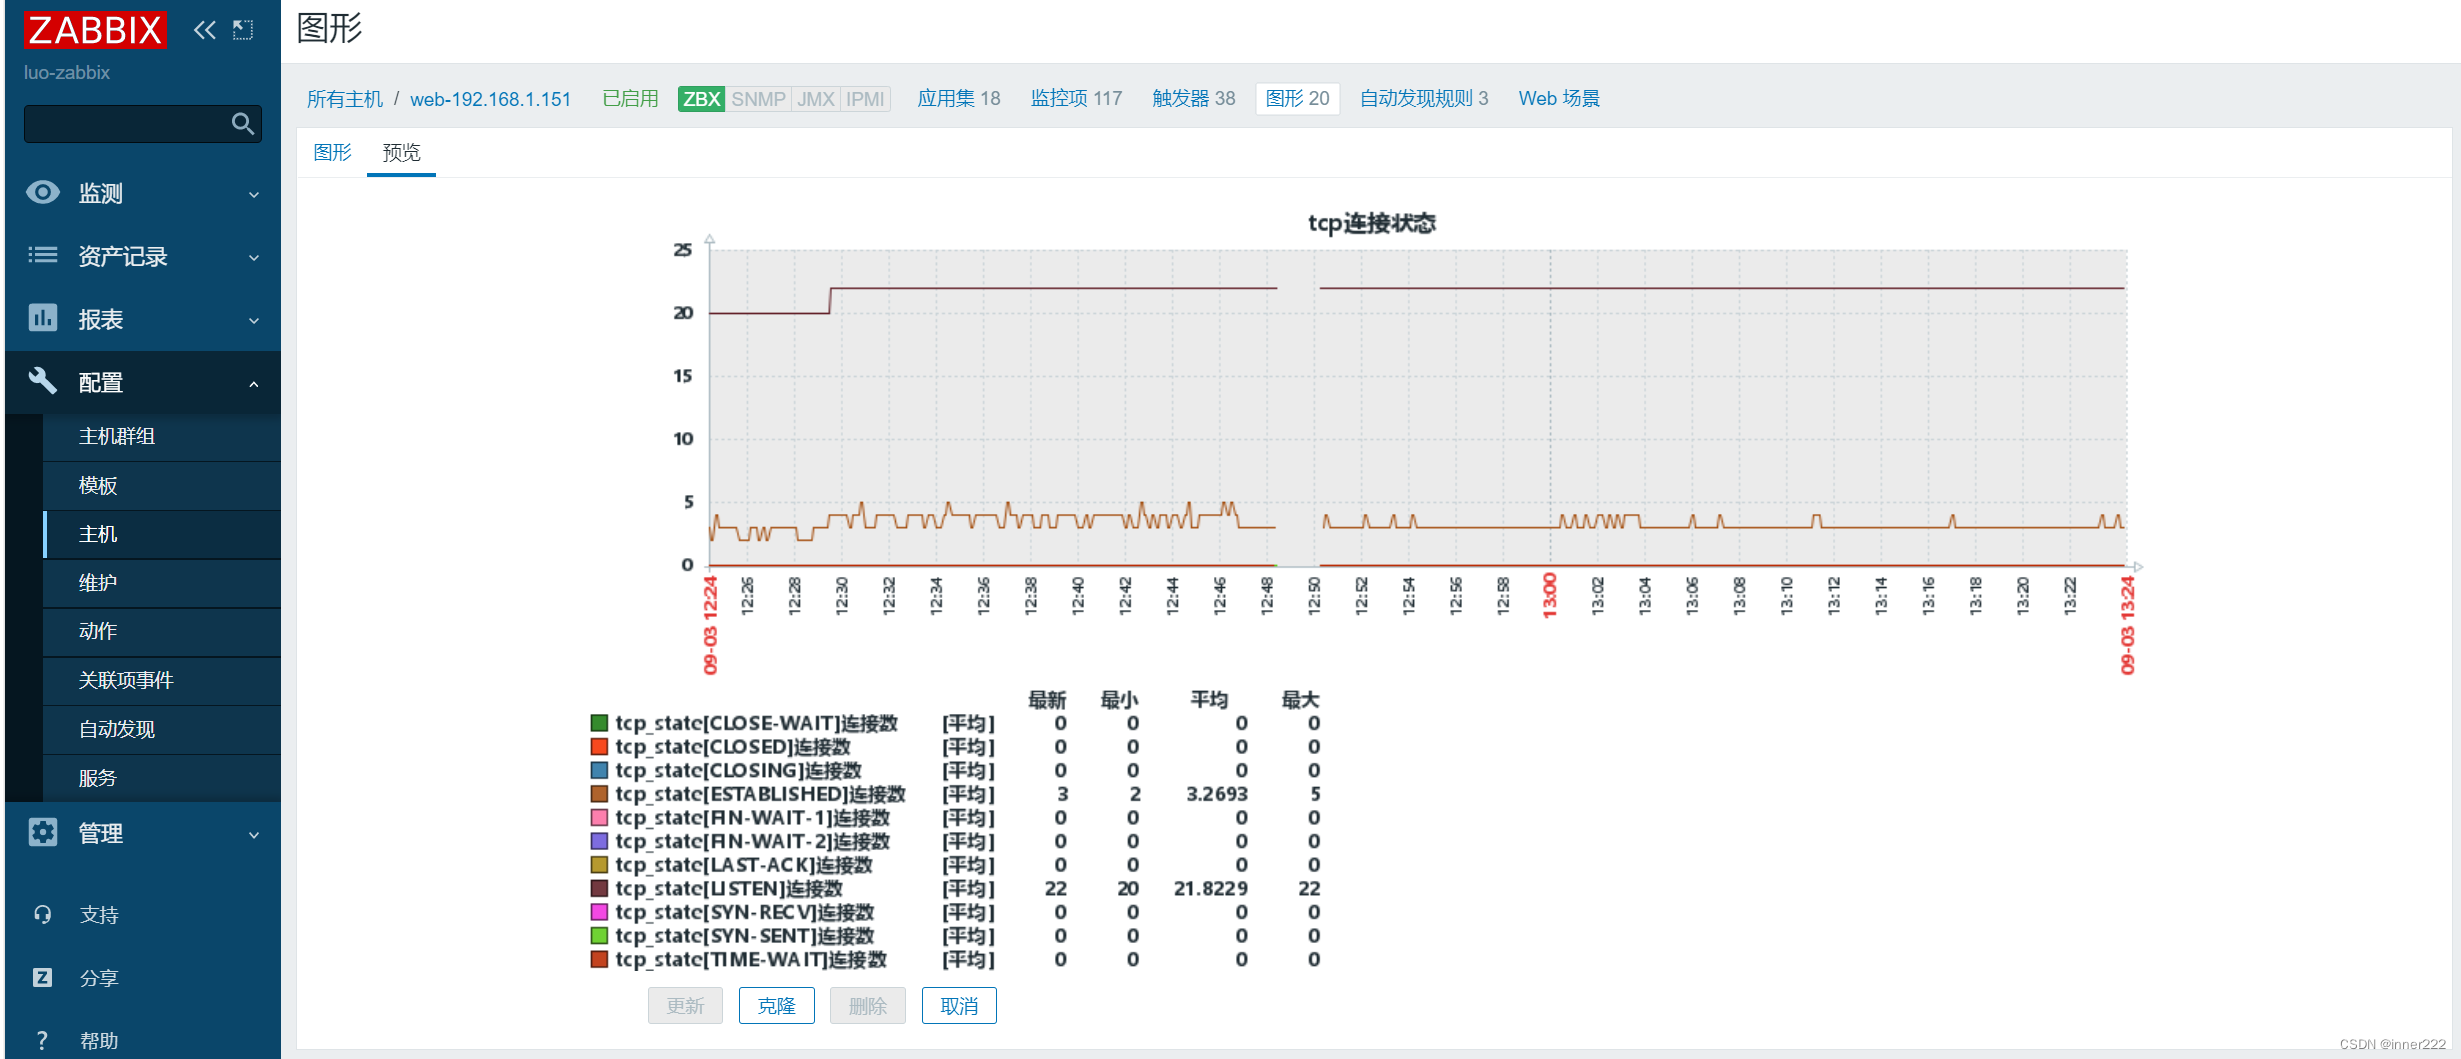The image size is (2461, 1059).
Task: Click the CLOSE-WAIT legend color square
Action: coord(599,722)
